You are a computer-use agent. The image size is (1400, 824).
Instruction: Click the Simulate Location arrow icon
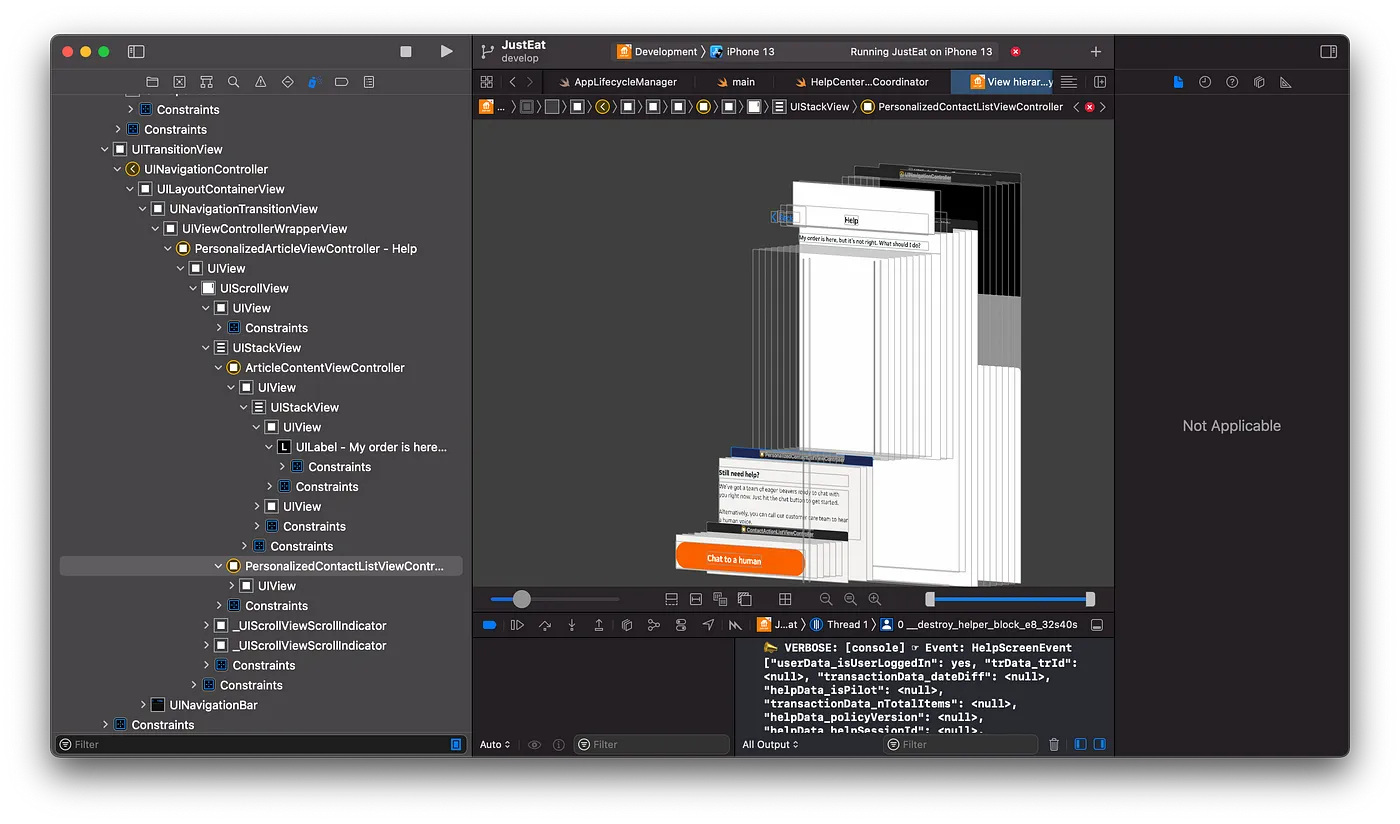tap(708, 625)
